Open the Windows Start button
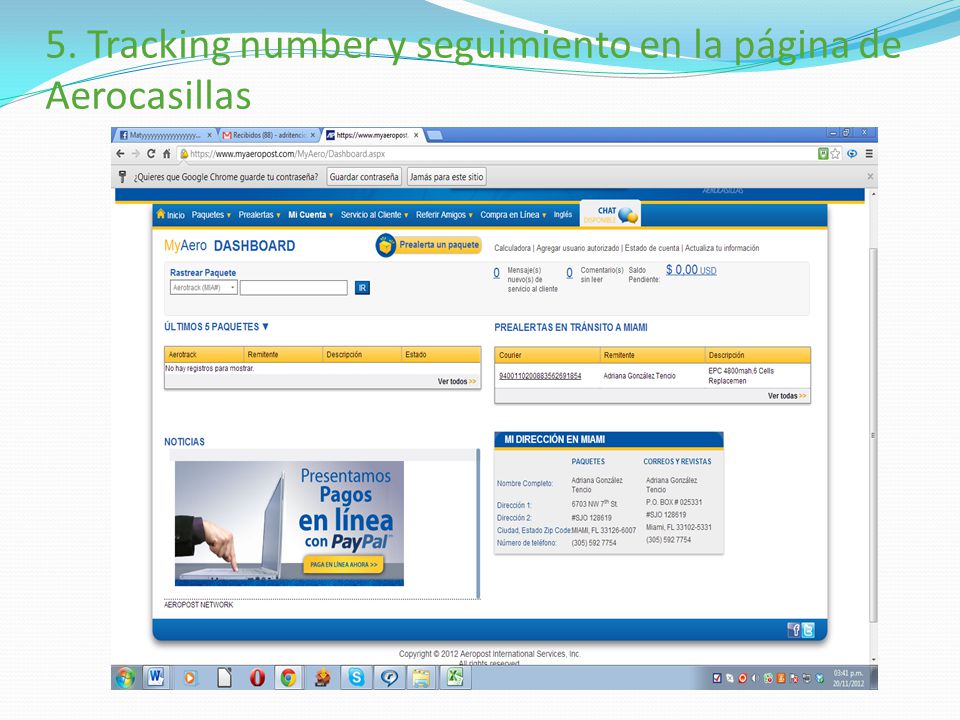The image size is (960, 720). click(125, 678)
